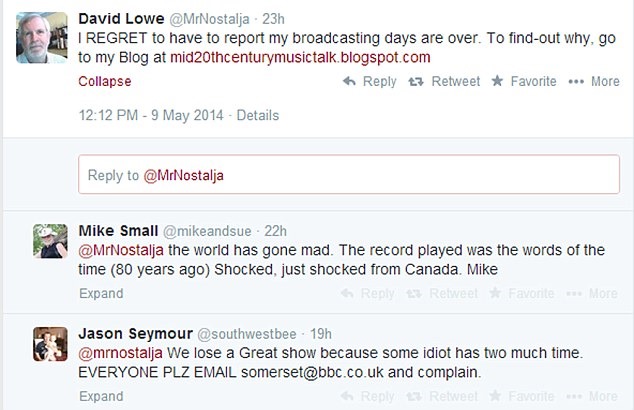
Task: Expand Jason Seymour's reply
Action: [100, 396]
